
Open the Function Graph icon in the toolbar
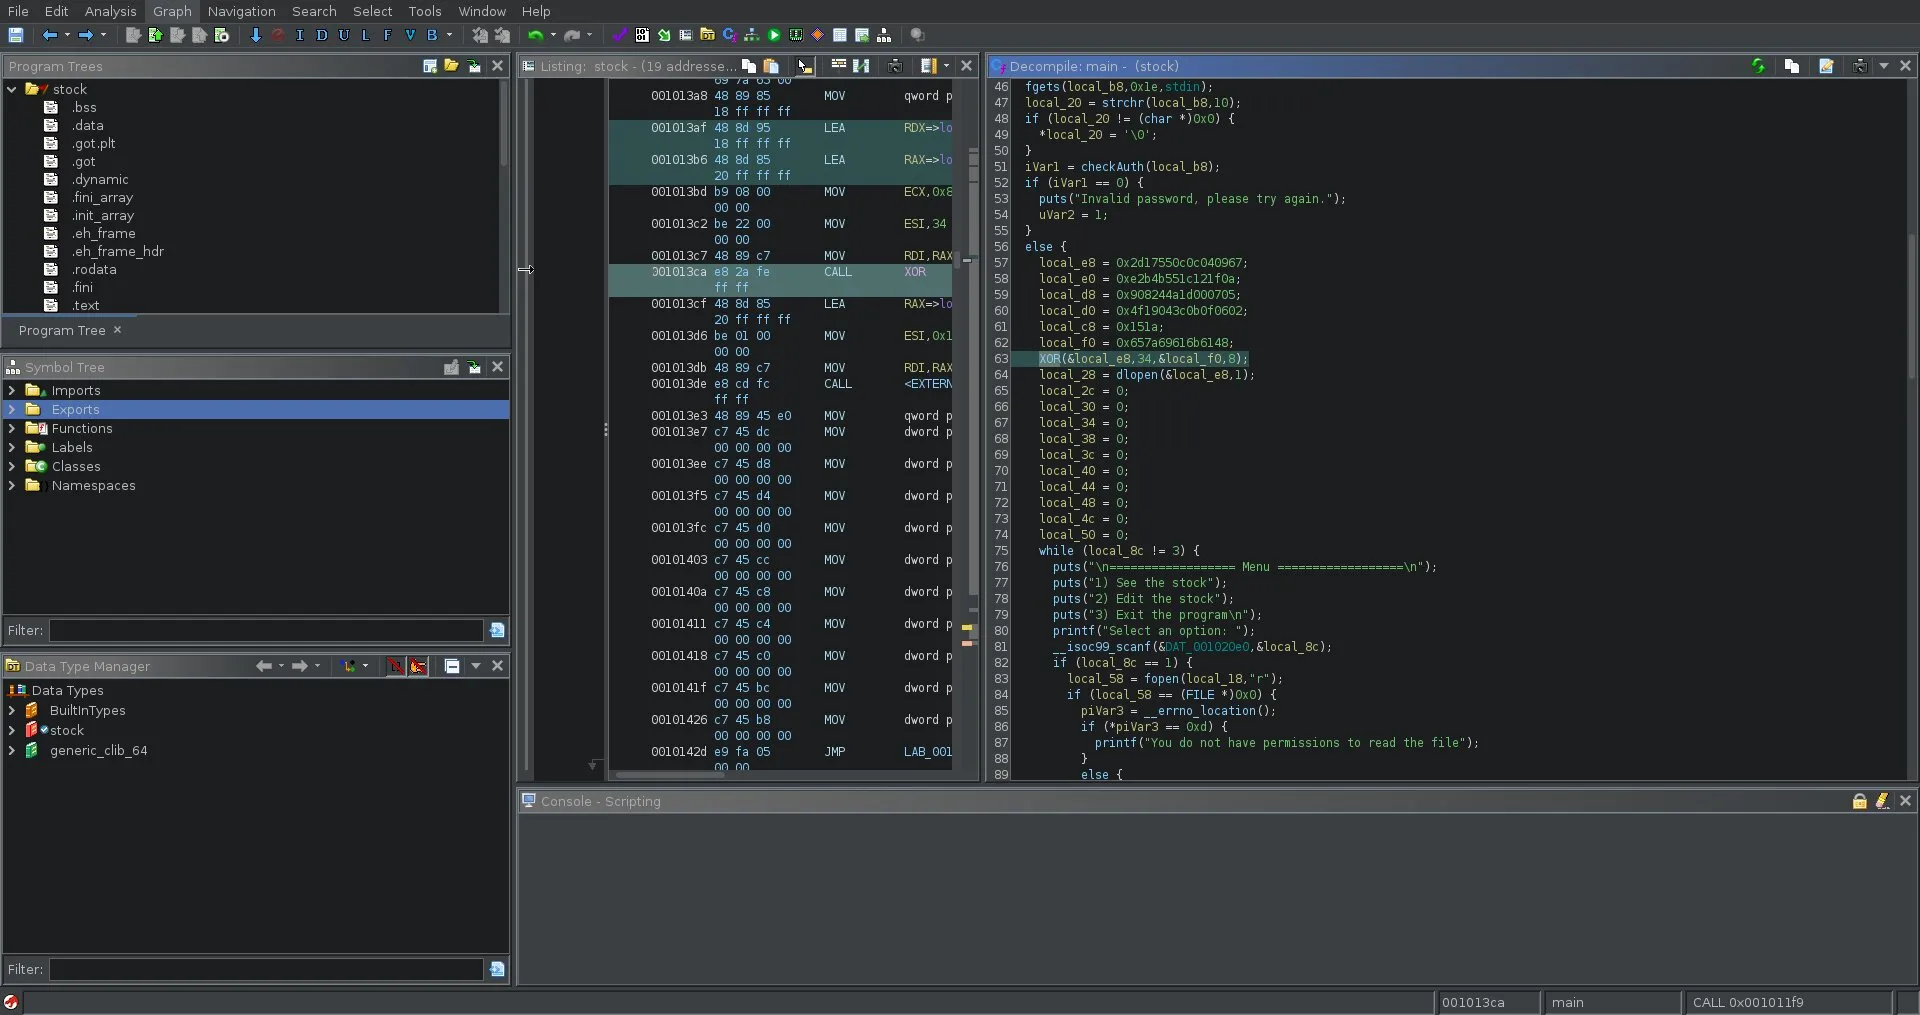(x=752, y=35)
